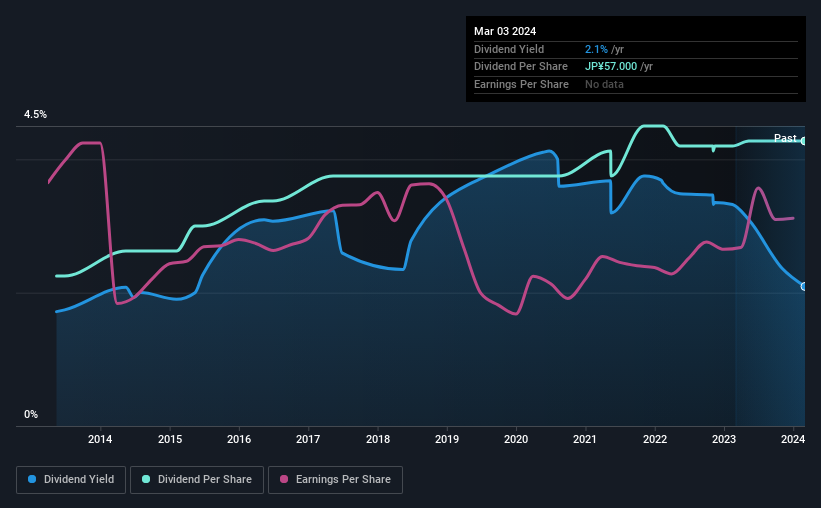Click the Mar 03 2024 tooltip date
The height and width of the screenshot is (508, 821).
point(505,31)
